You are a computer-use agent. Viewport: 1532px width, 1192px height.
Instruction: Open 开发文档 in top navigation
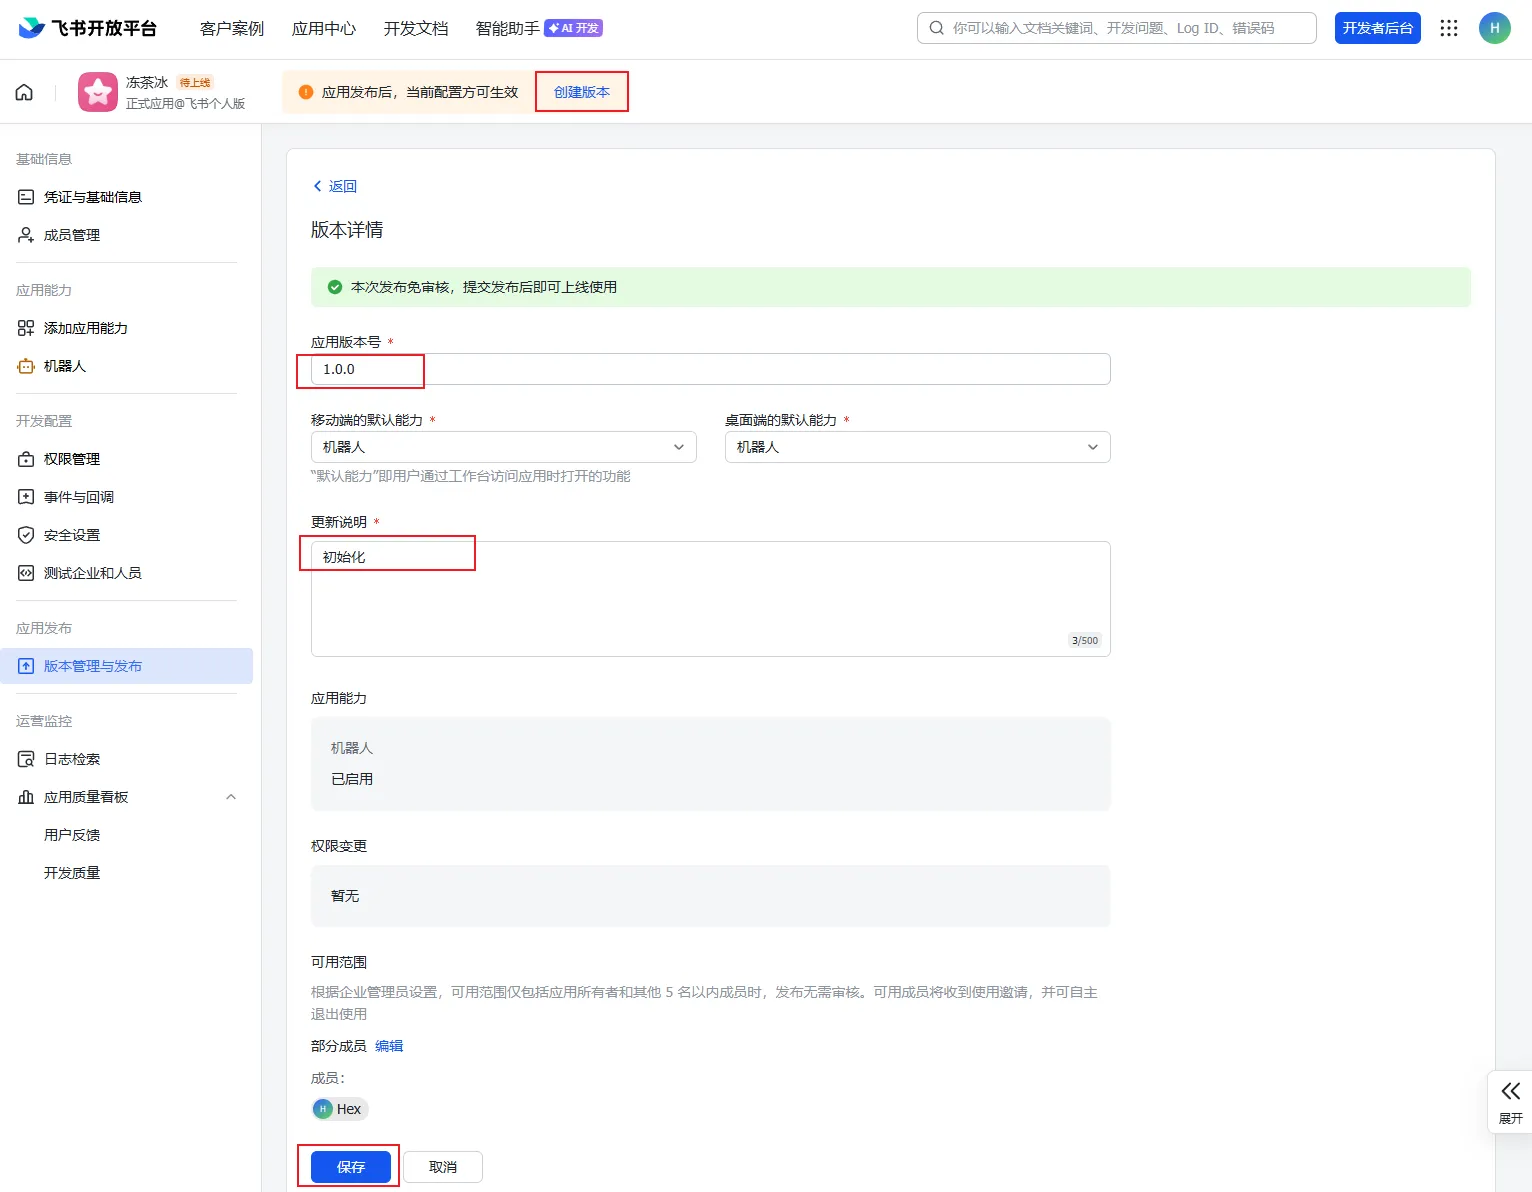tap(416, 28)
